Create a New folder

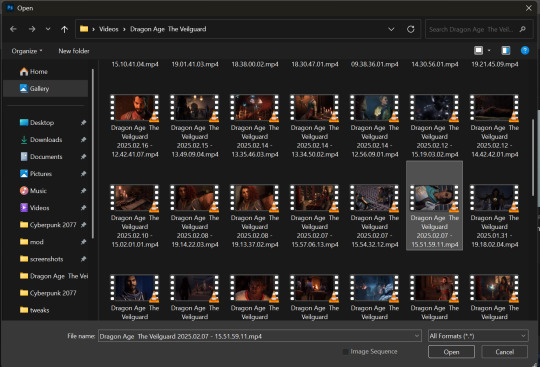(x=74, y=51)
